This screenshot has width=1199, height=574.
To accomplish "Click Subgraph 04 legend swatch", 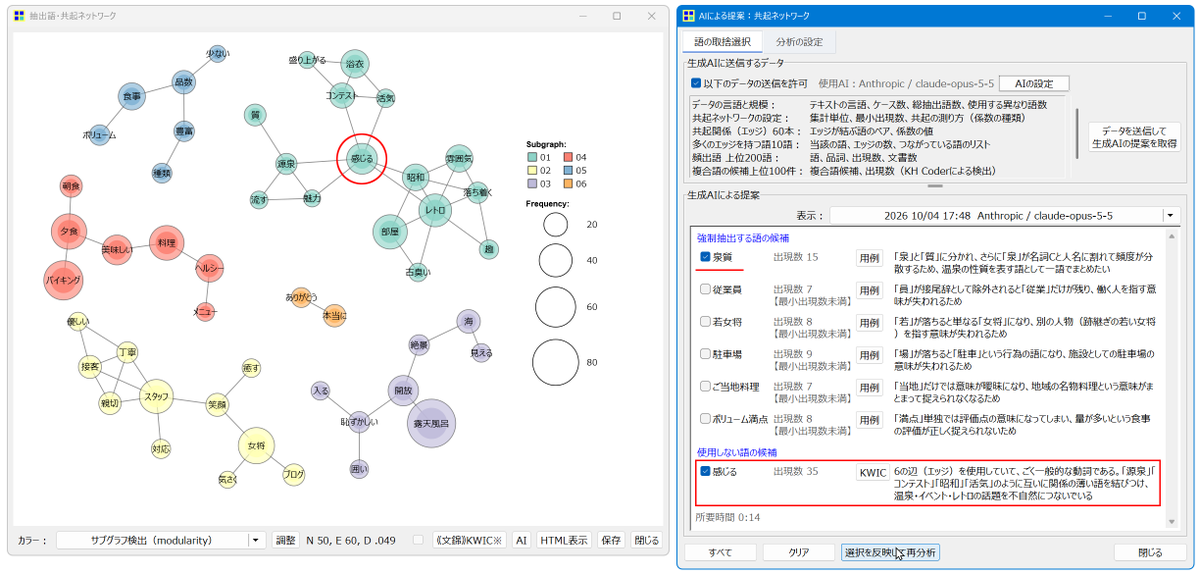I will pos(568,157).
